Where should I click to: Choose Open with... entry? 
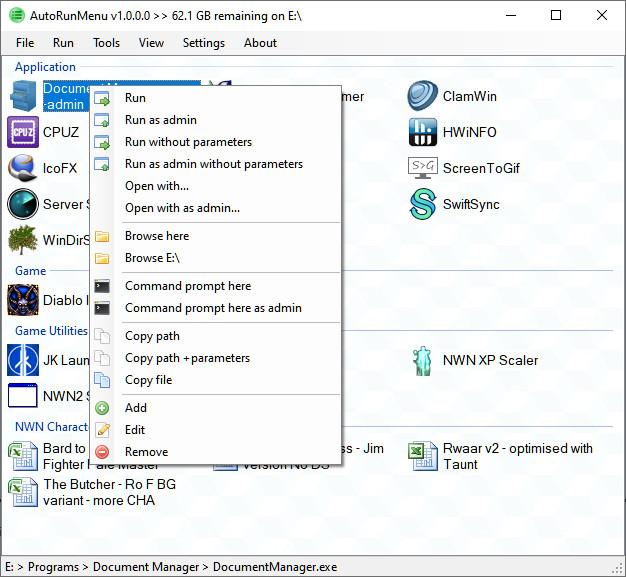tap(216, 186)
